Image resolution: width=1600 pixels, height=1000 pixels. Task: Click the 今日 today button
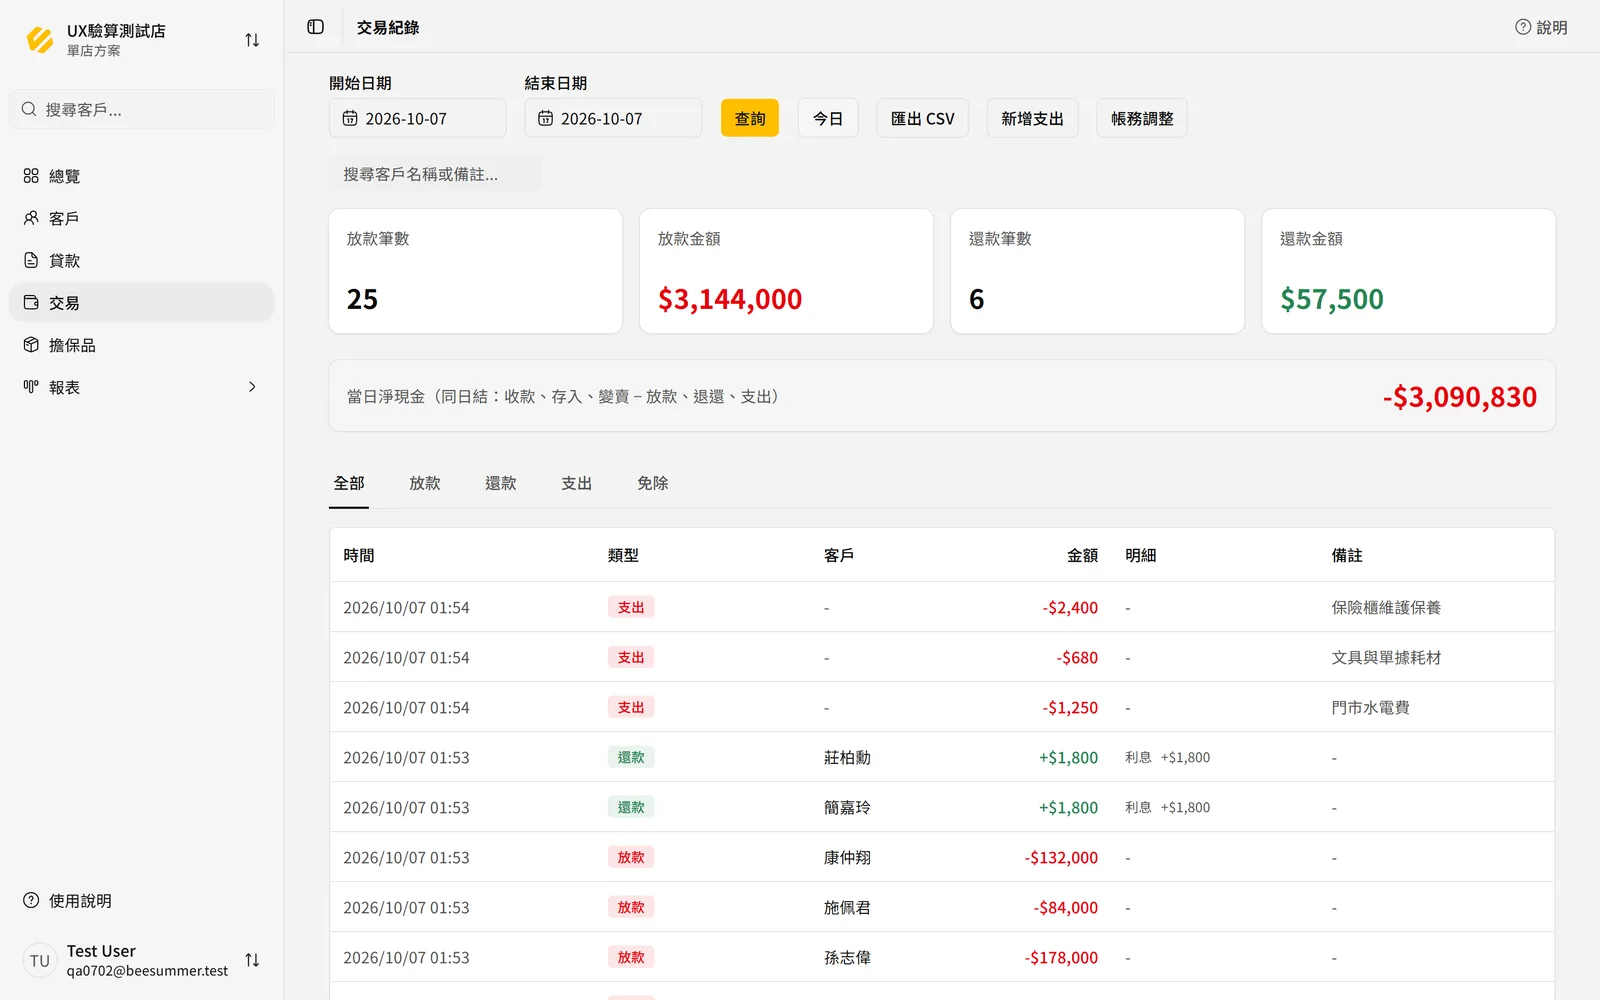pyautogui.click(x=828, y=118)
